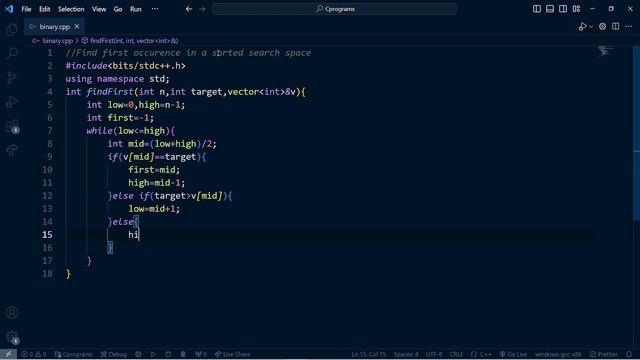Open notifications bell in status bar
This screenshot has height=360, width=640.
(x=629, y=354)
